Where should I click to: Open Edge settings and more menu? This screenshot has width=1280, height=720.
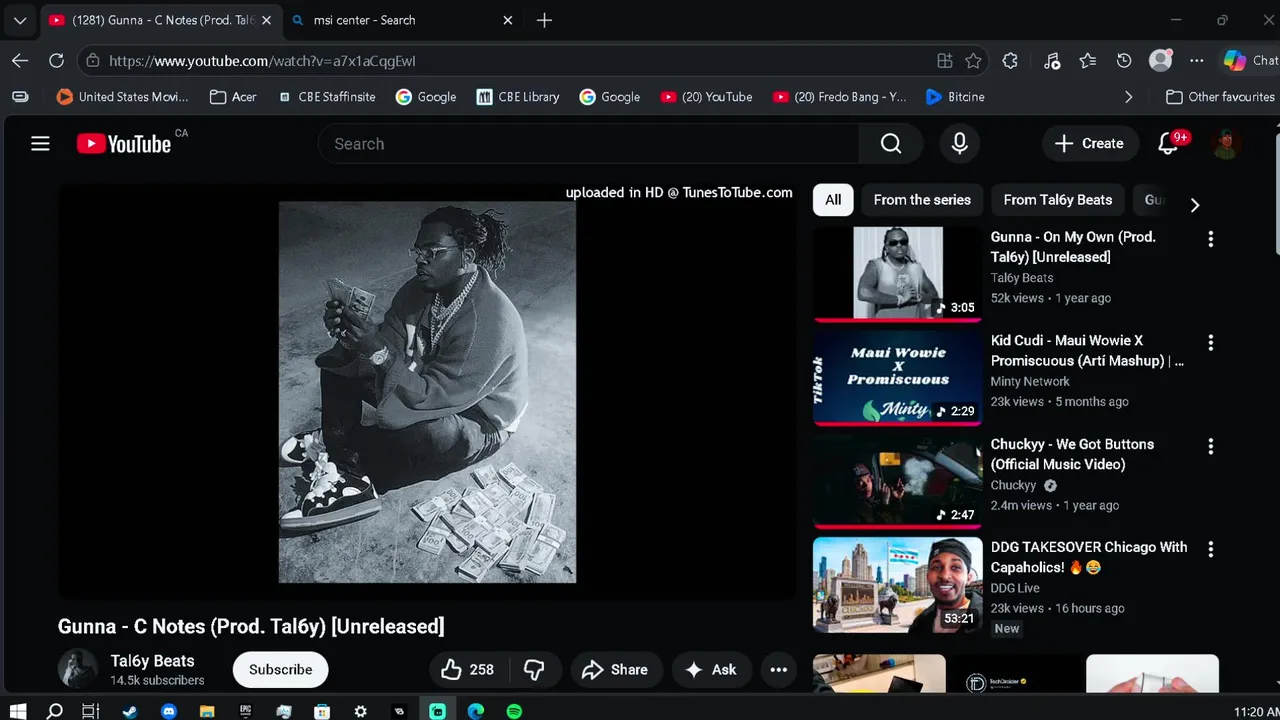tap(1196, 61)
